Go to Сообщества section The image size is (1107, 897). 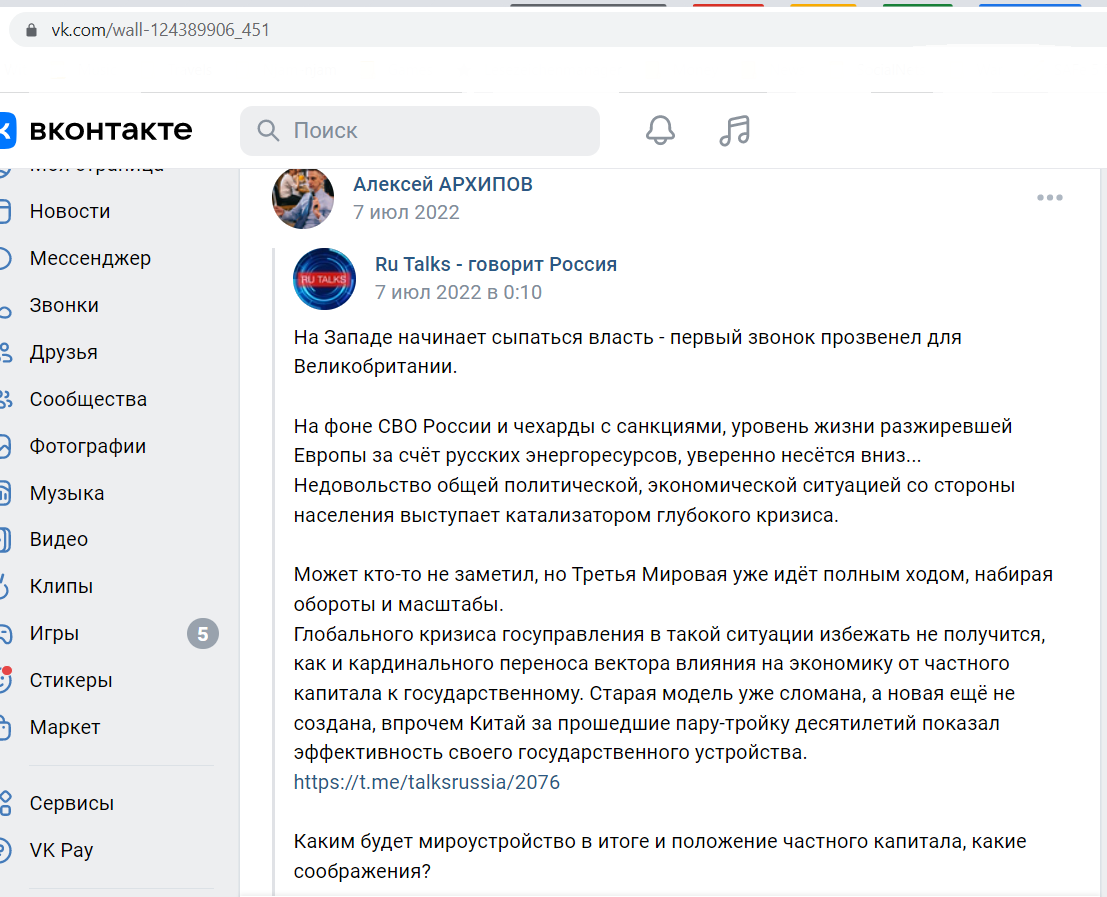88,399
